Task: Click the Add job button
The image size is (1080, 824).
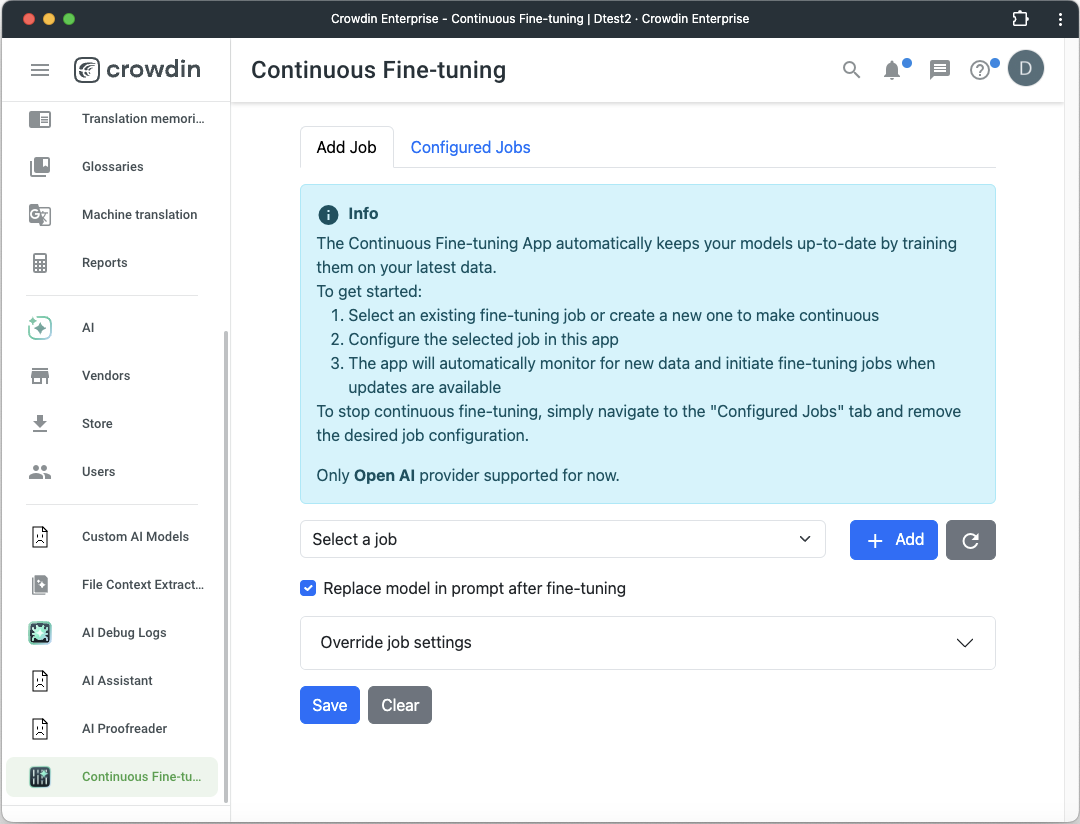Action: 893,540
